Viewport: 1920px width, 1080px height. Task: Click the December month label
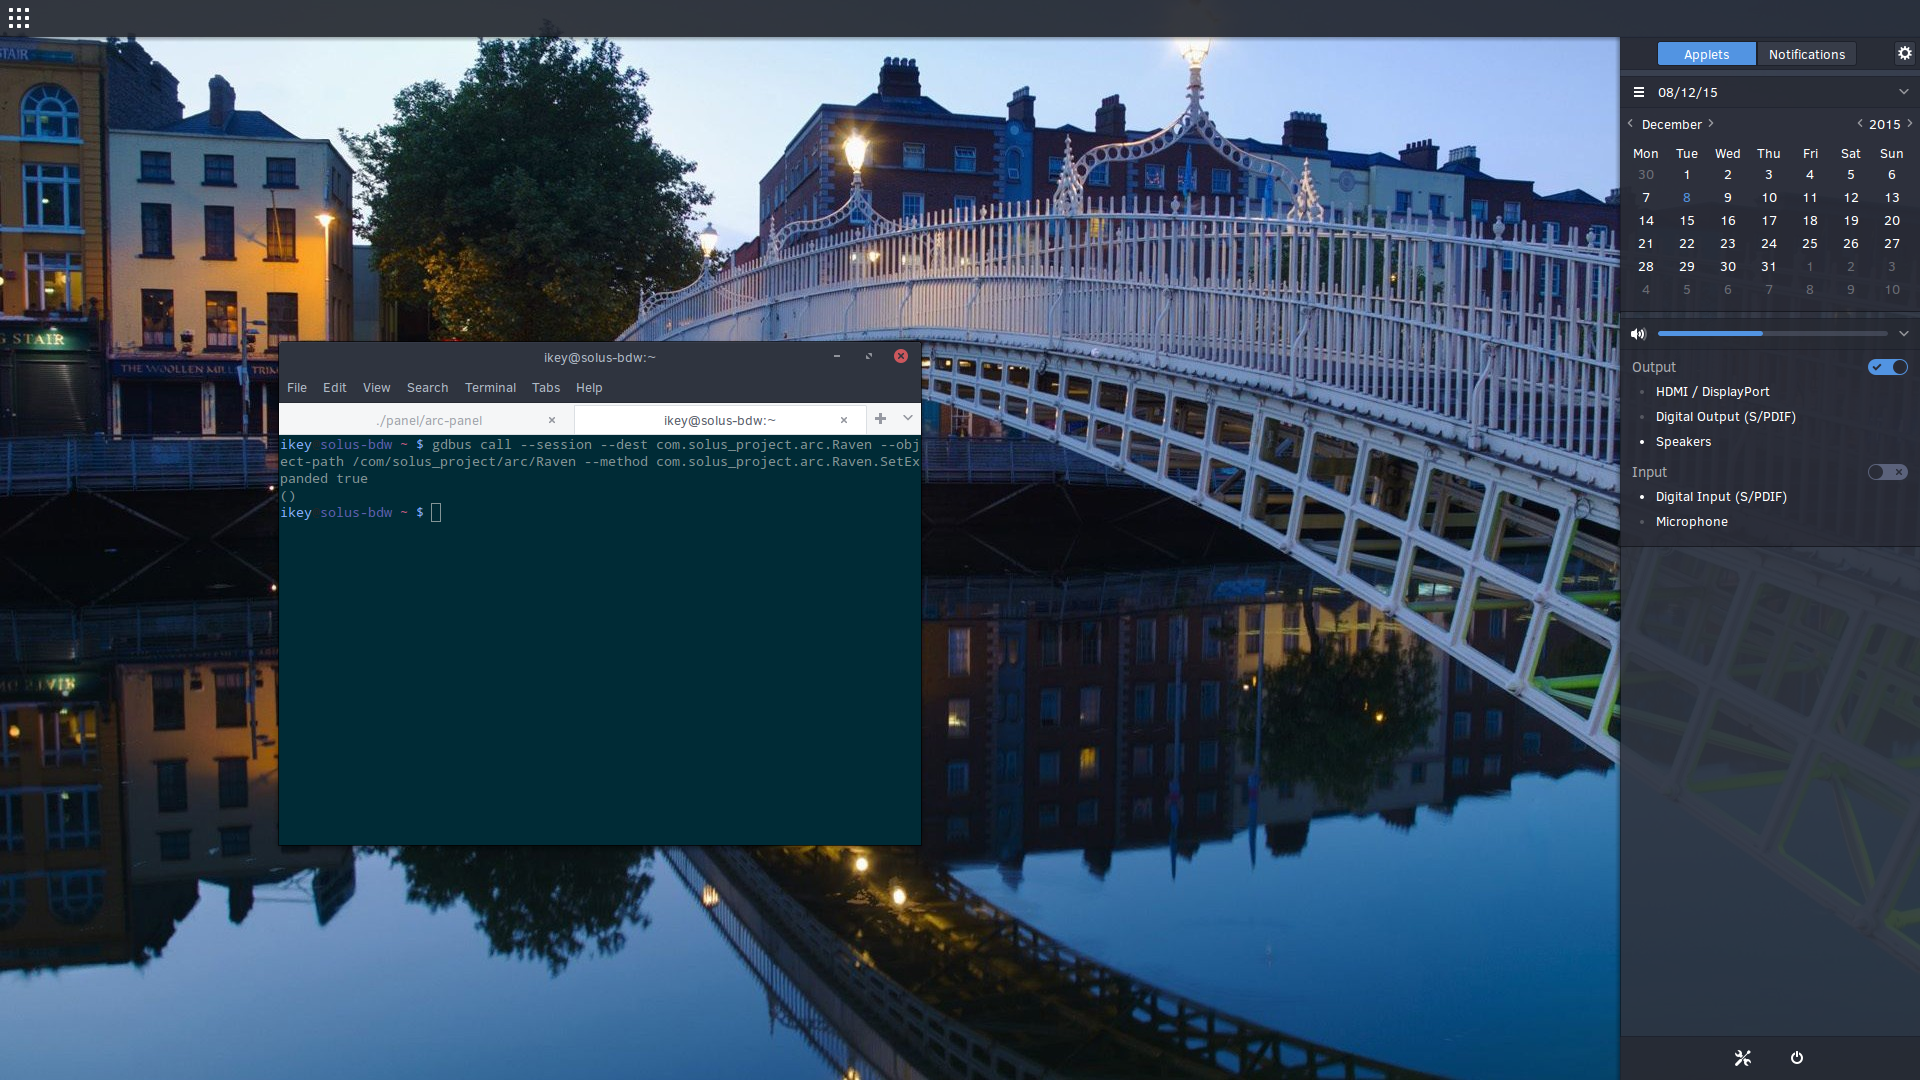(x=1671, y=124)
